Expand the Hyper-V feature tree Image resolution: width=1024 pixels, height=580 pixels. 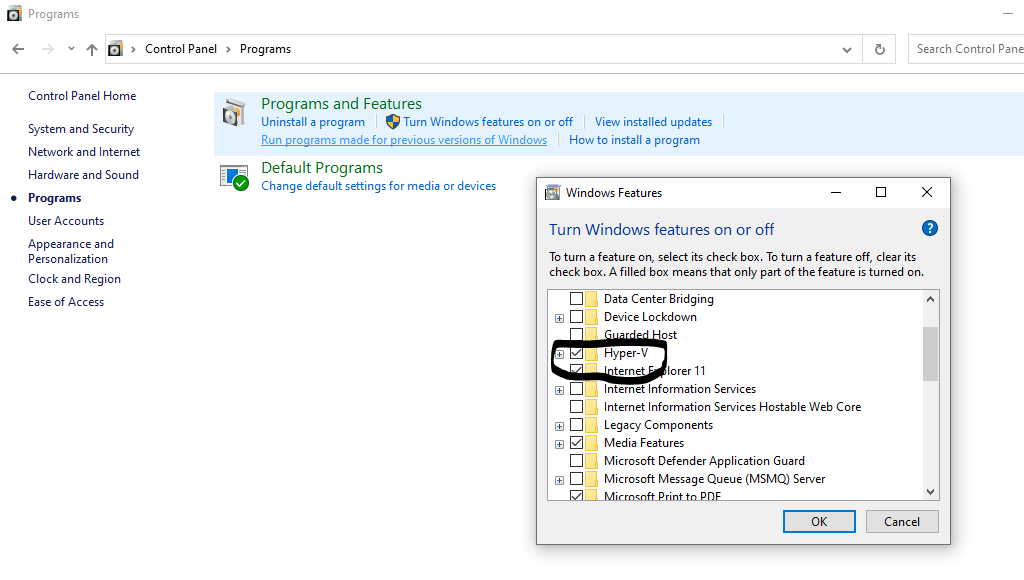(x=559, y=354)
